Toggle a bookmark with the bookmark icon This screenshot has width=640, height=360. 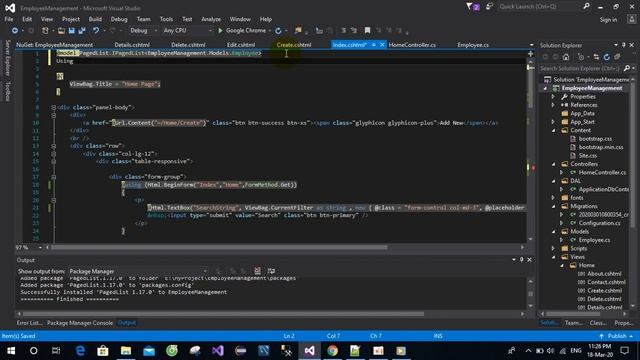(367, 31)
